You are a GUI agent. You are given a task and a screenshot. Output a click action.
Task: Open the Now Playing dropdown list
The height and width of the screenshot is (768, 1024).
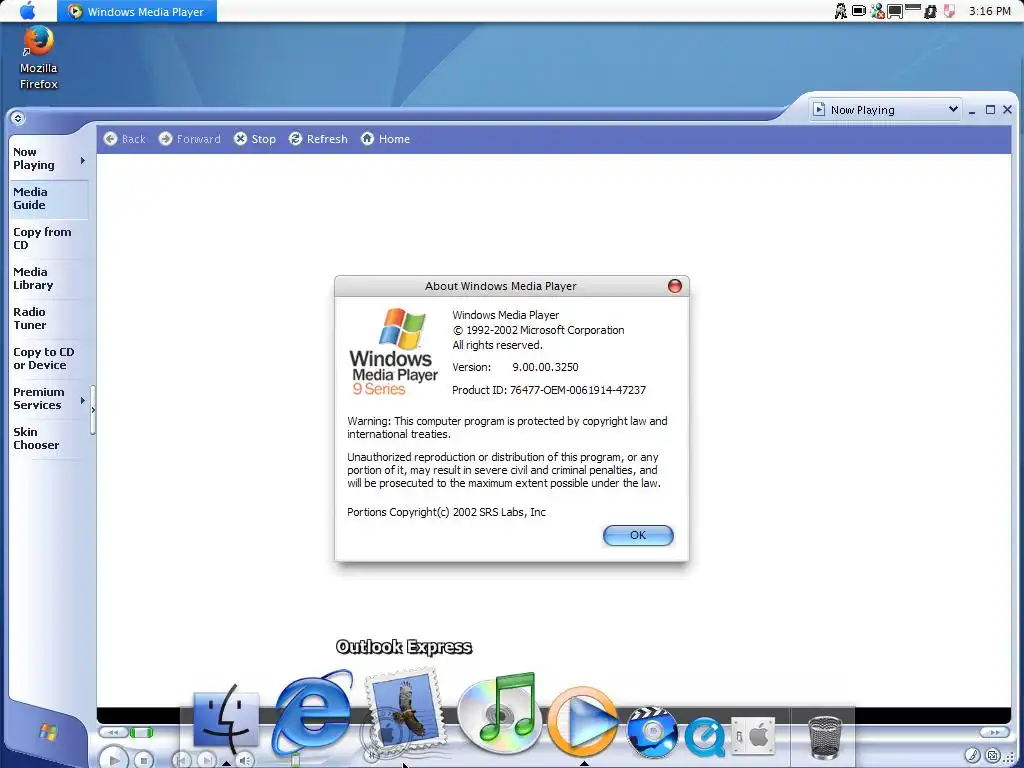tap(953, 109)
